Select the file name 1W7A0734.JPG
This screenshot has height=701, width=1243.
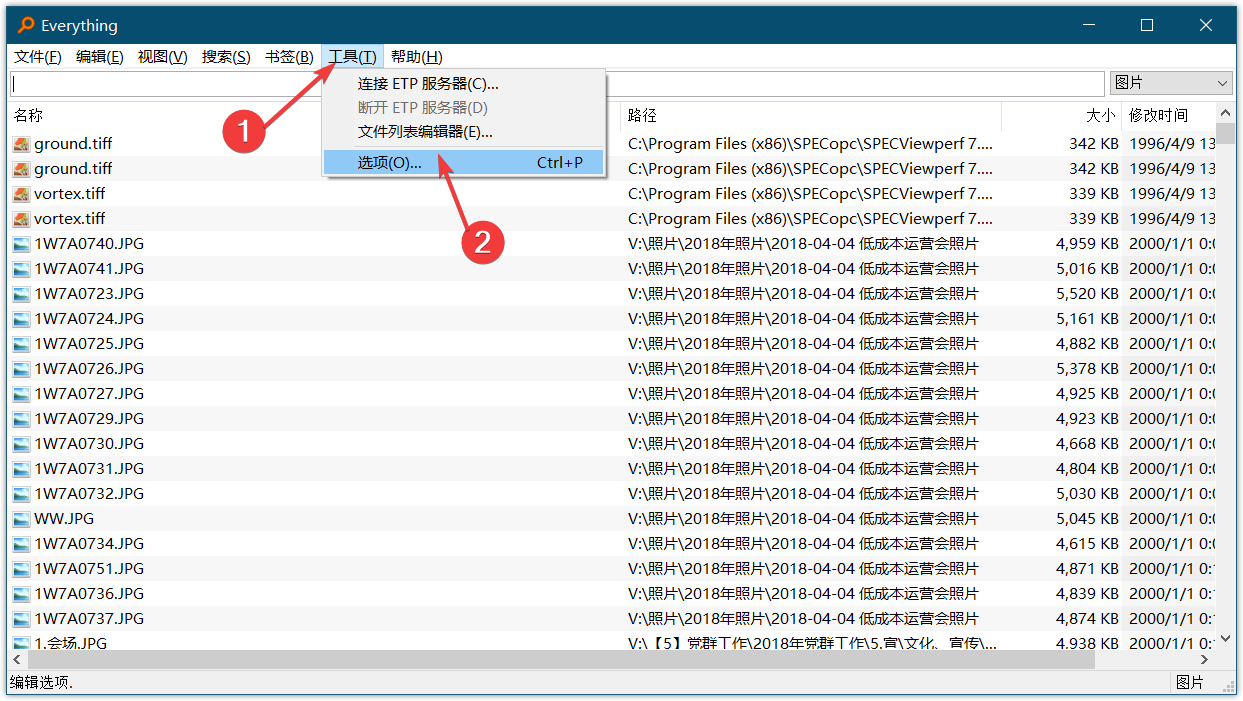coord(89,543)
